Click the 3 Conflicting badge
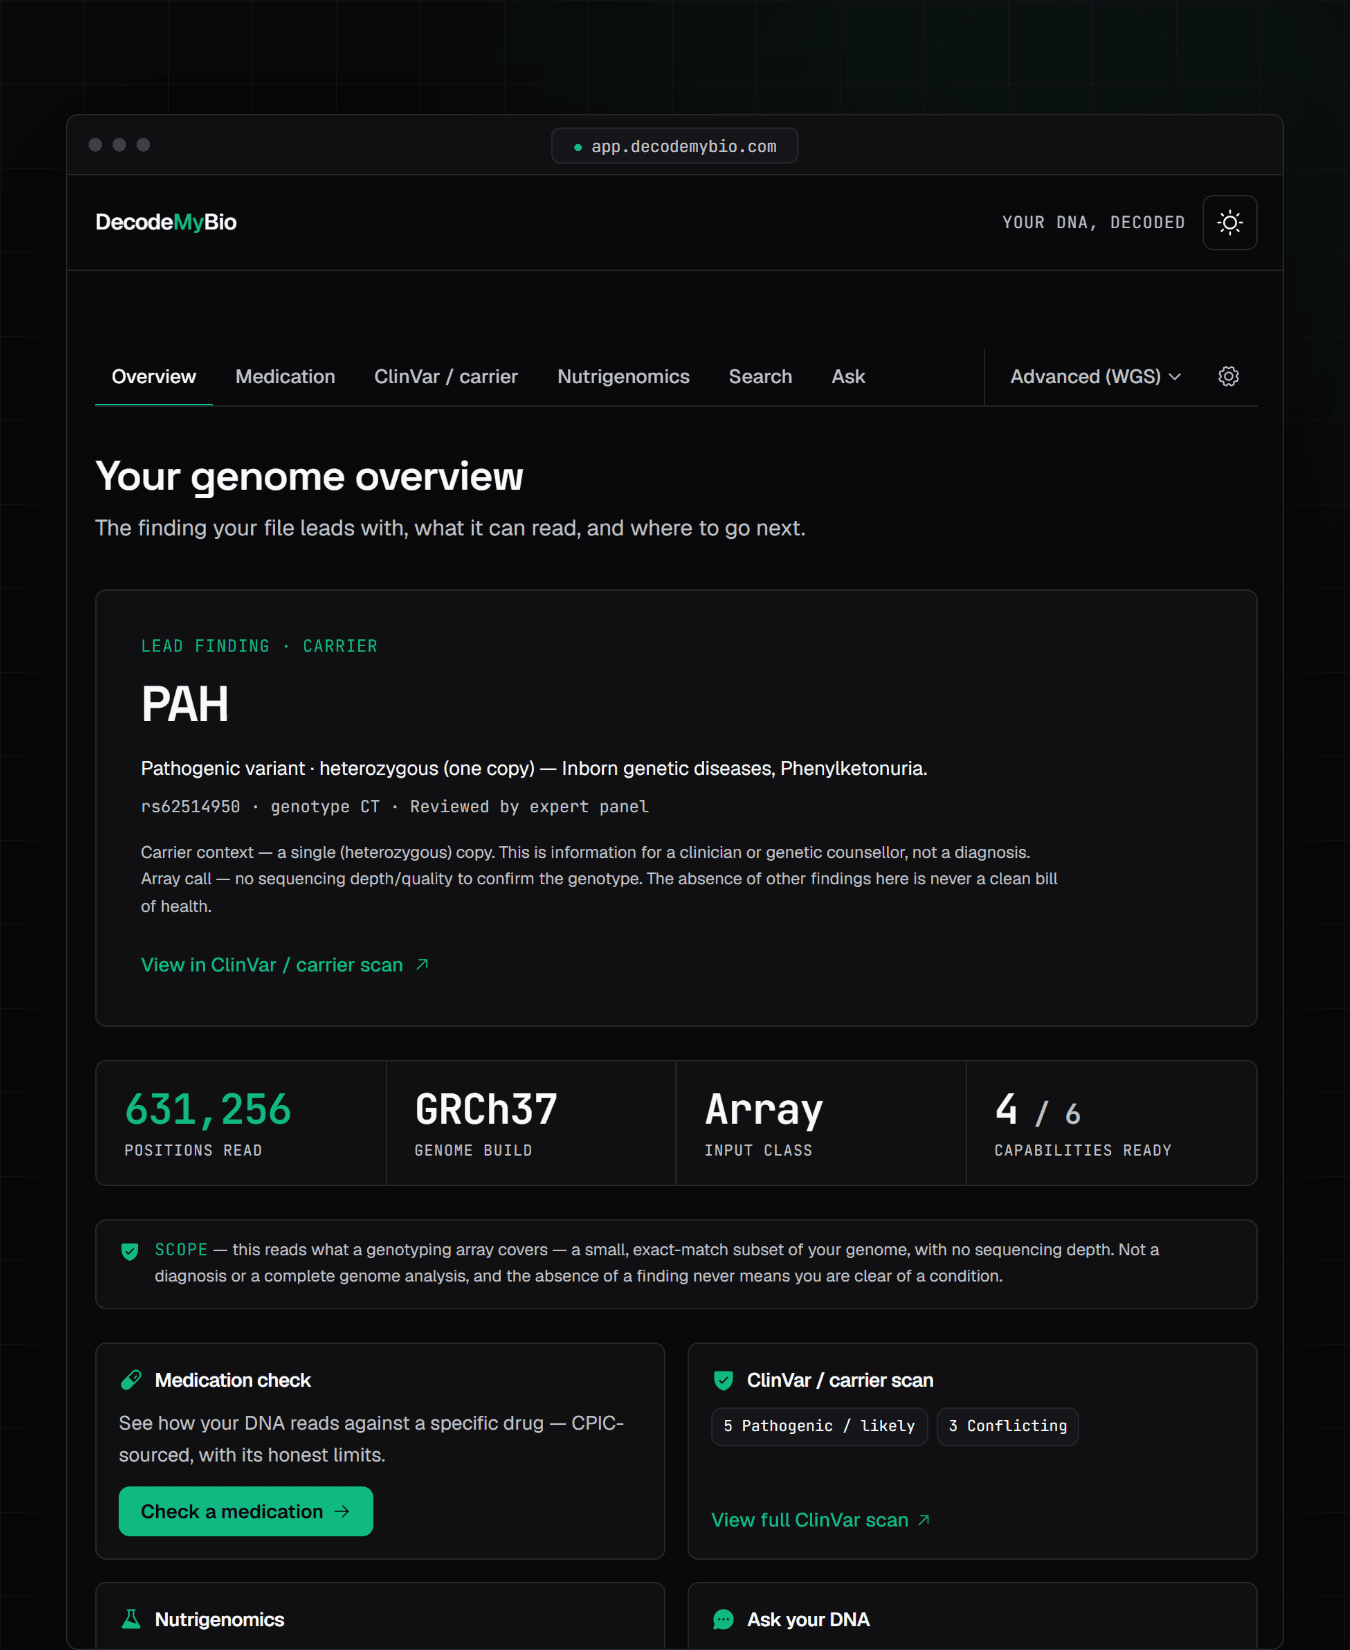 [1008, 1426]
